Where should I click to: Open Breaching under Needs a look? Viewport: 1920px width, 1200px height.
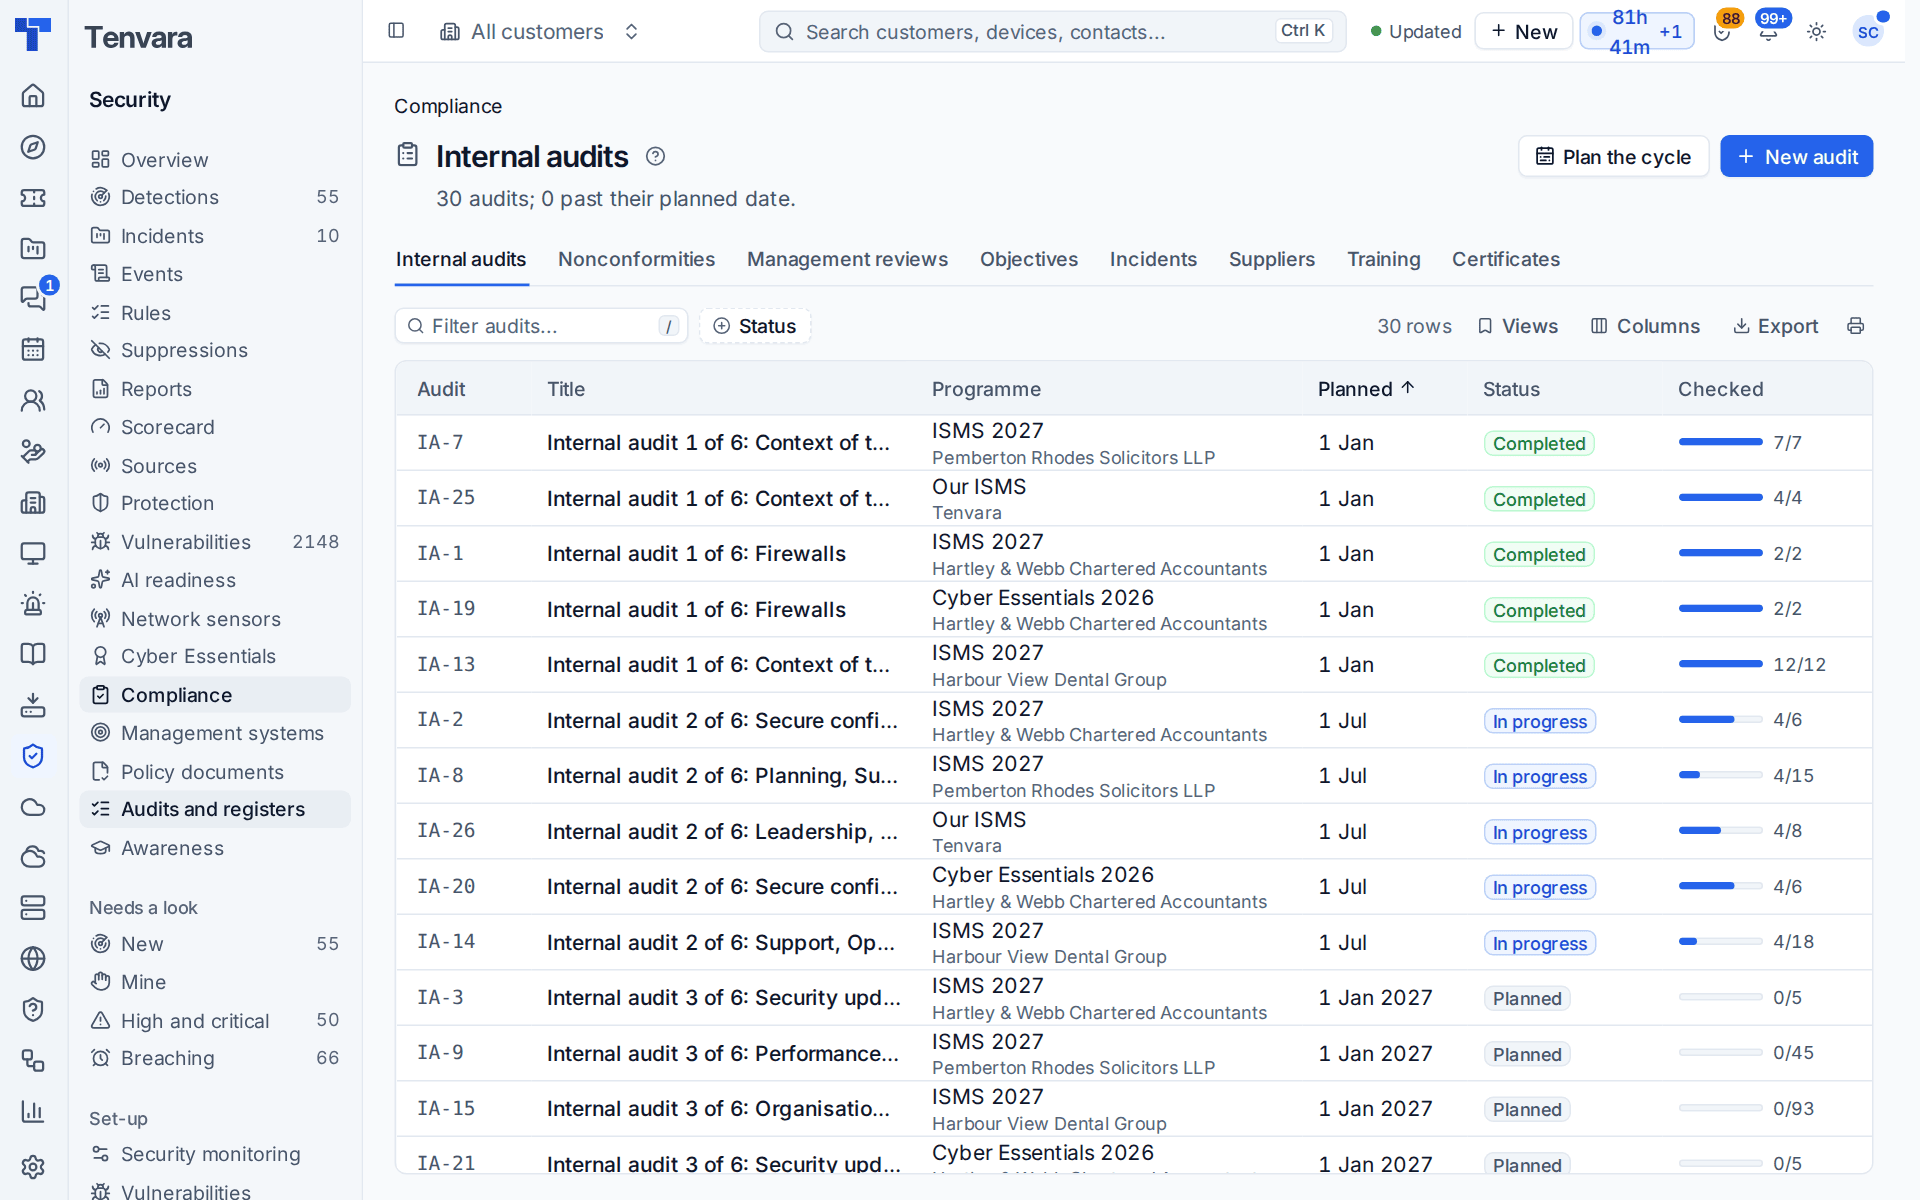pyautogui.click(x=215, y=1058)
